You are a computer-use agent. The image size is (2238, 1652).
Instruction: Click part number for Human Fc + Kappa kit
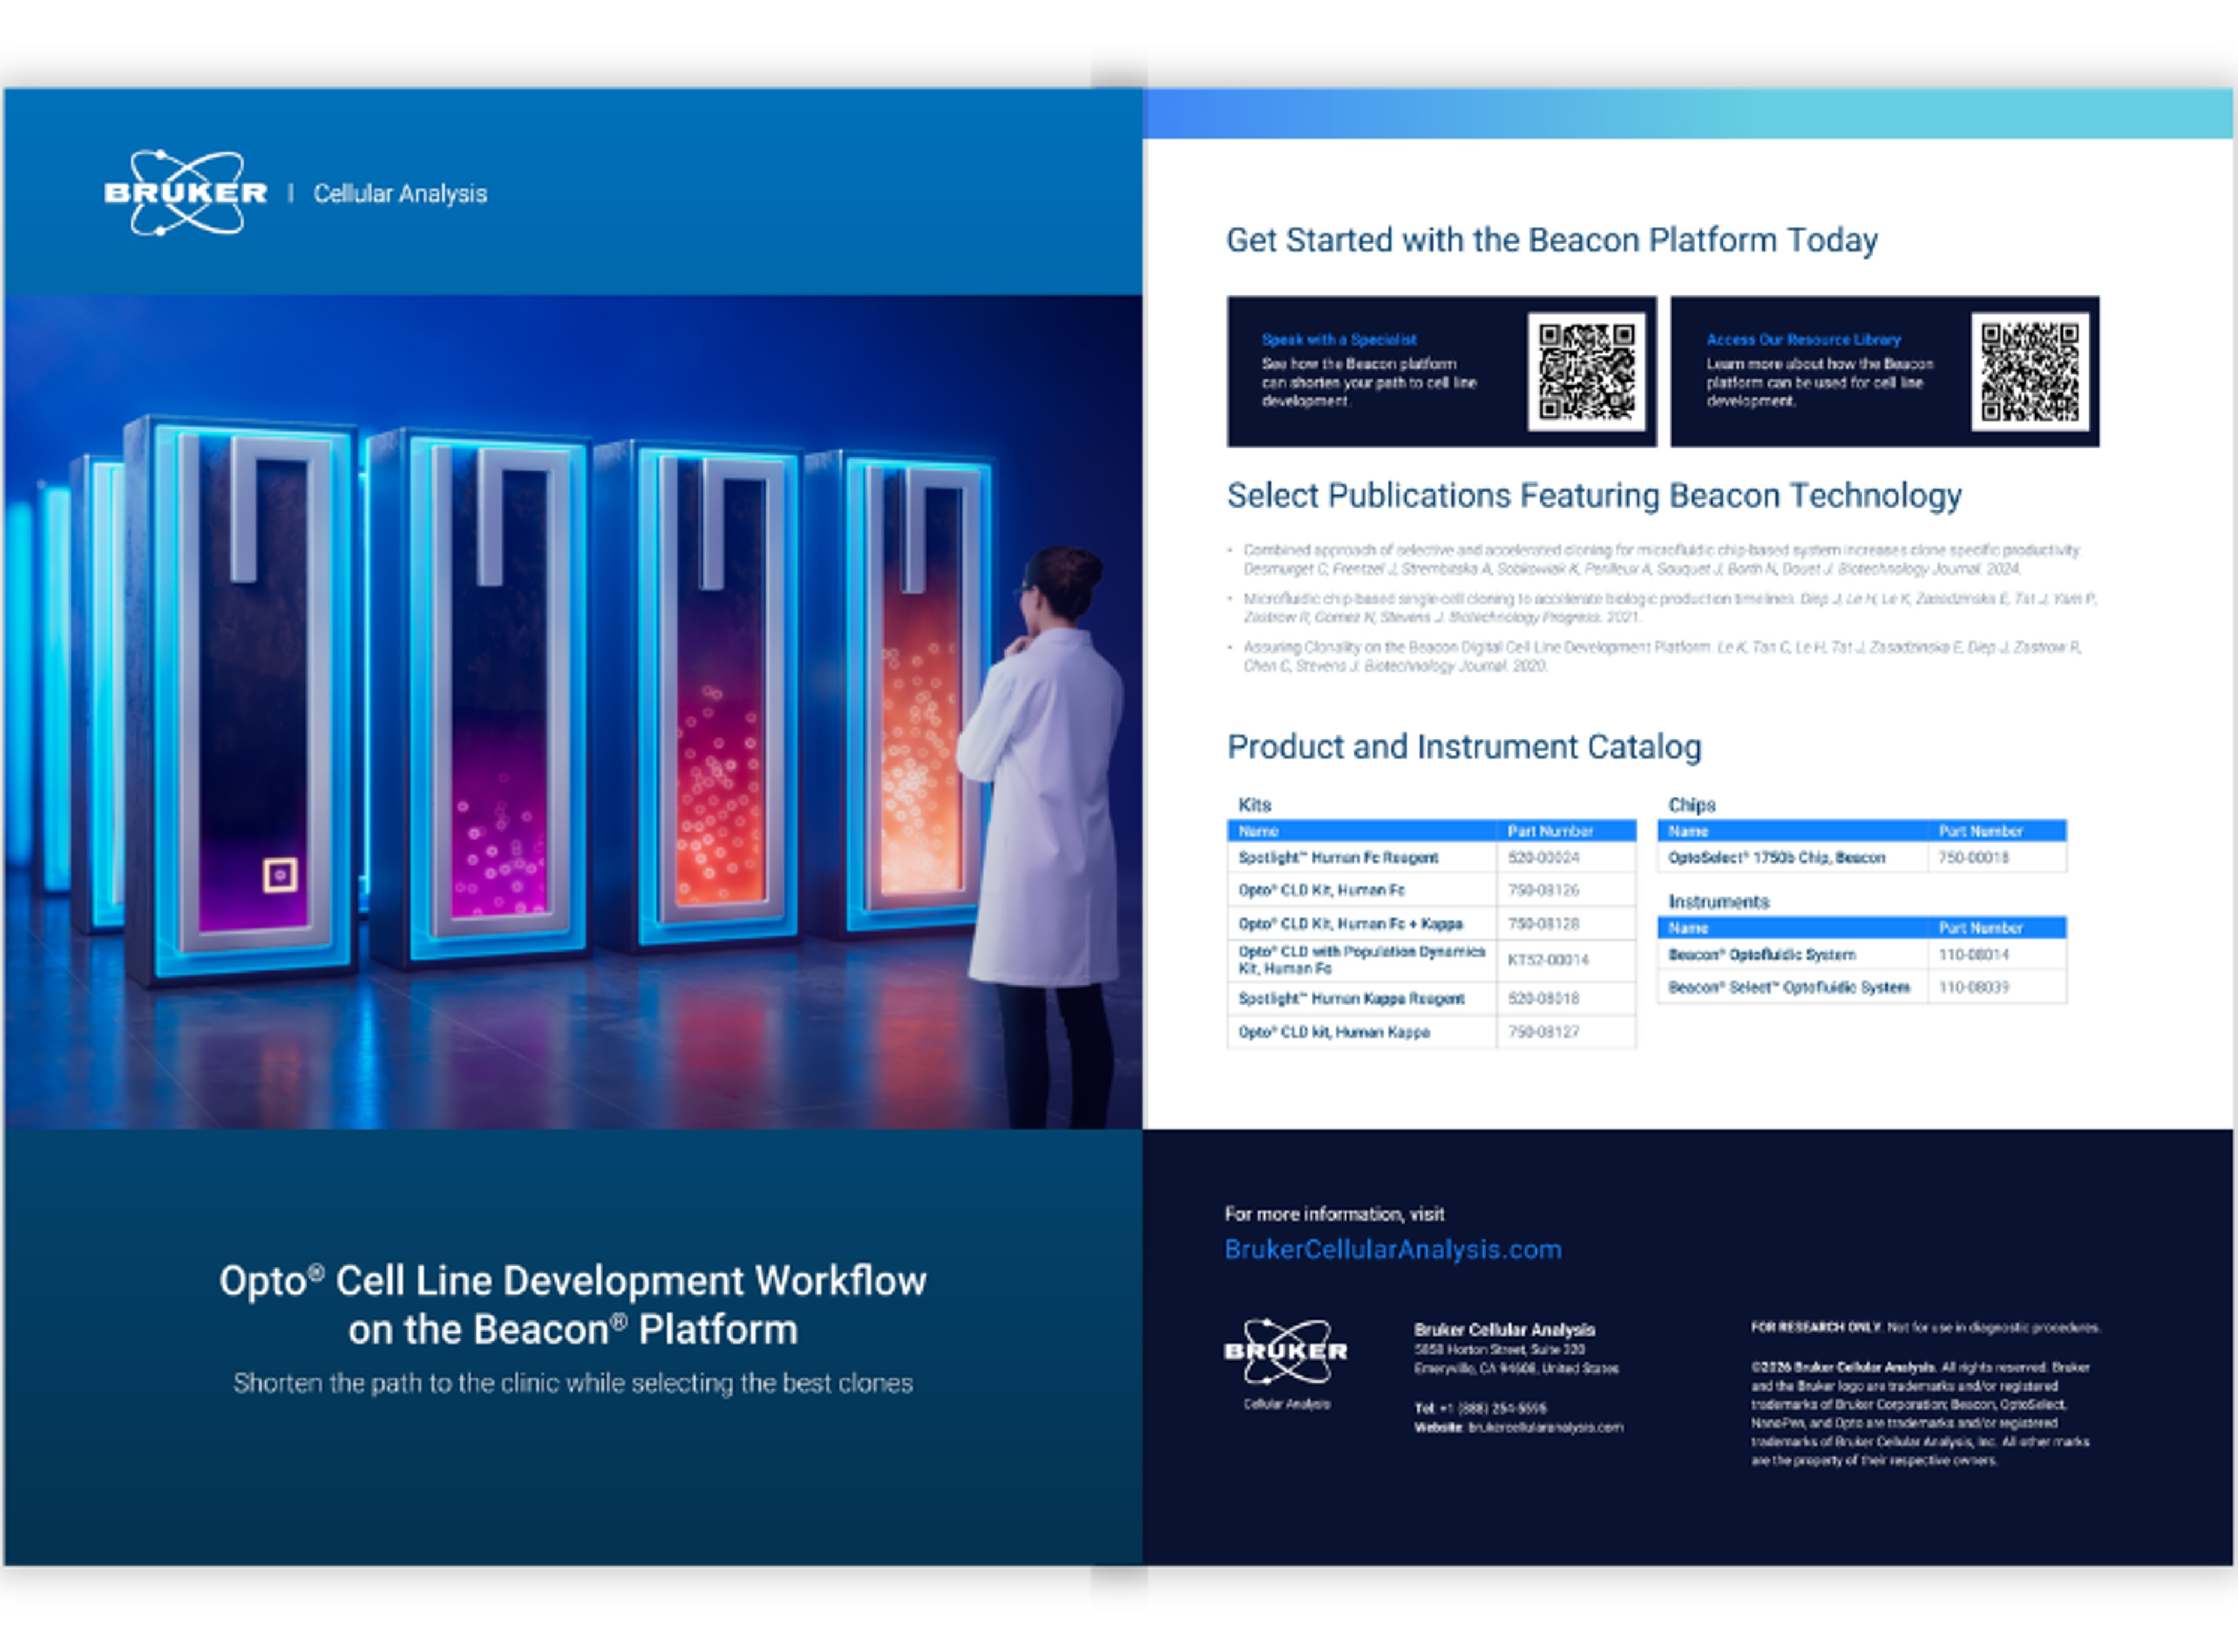tap(1543, 924)
